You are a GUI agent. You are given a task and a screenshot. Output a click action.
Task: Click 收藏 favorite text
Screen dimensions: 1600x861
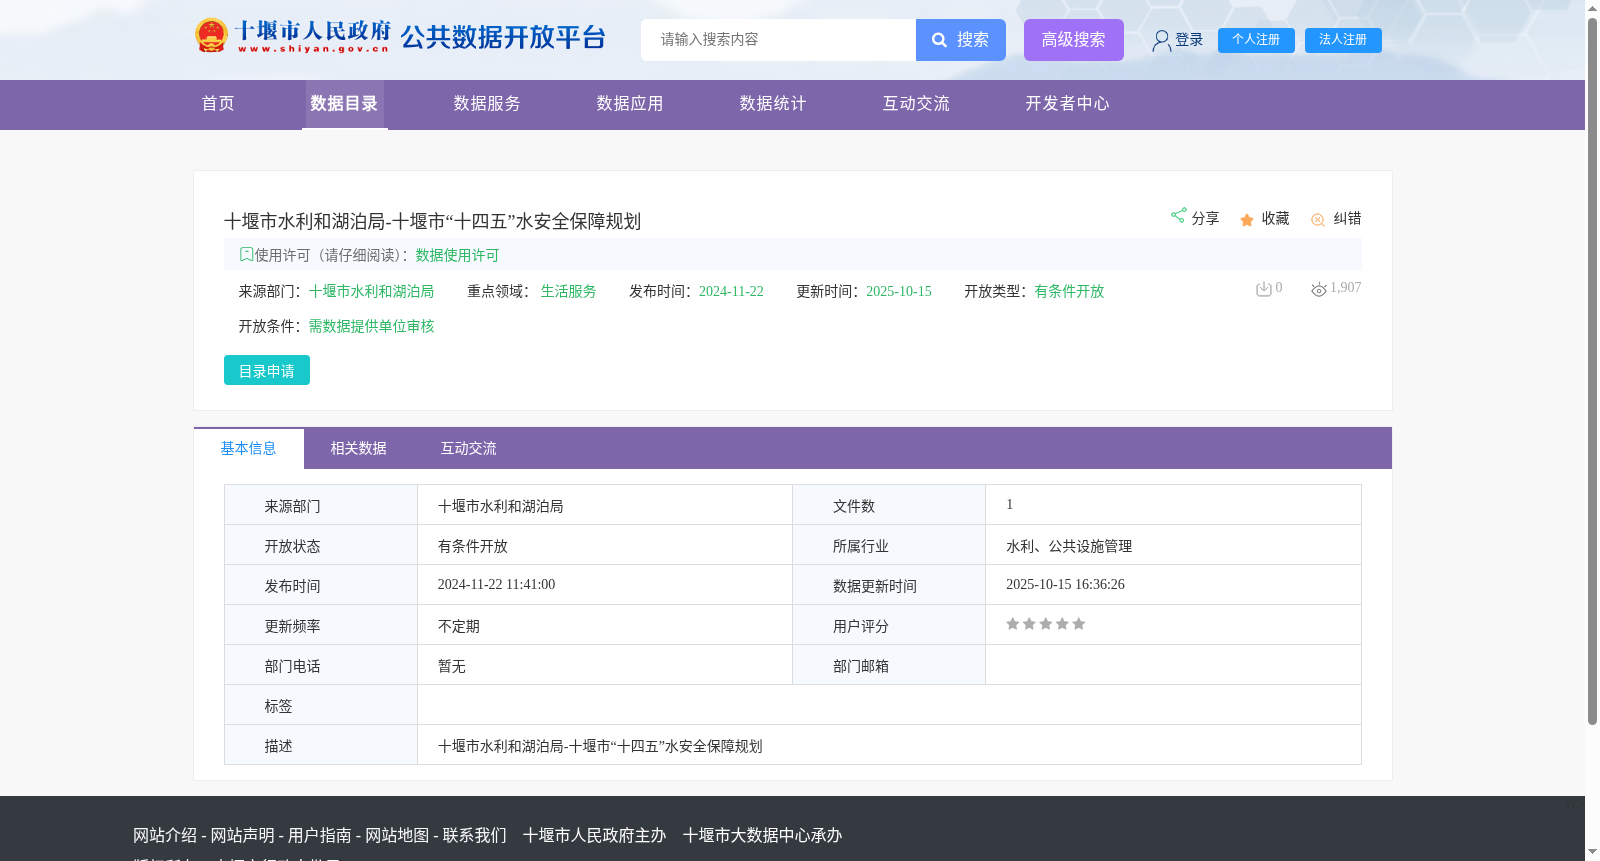coord(1275,218)
